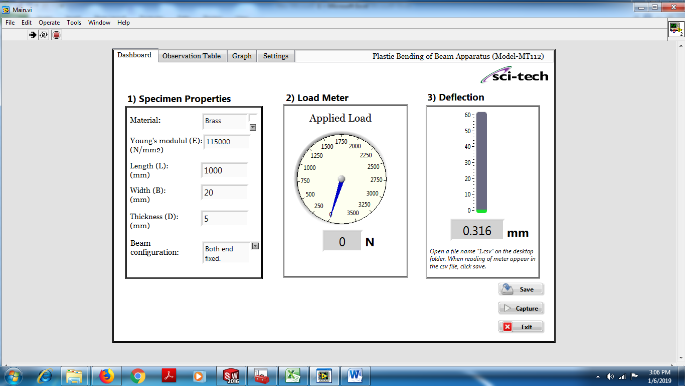Click the 3) Deflection heading
Viewport: 685px width, 386px height.
[x=456, y=97]
